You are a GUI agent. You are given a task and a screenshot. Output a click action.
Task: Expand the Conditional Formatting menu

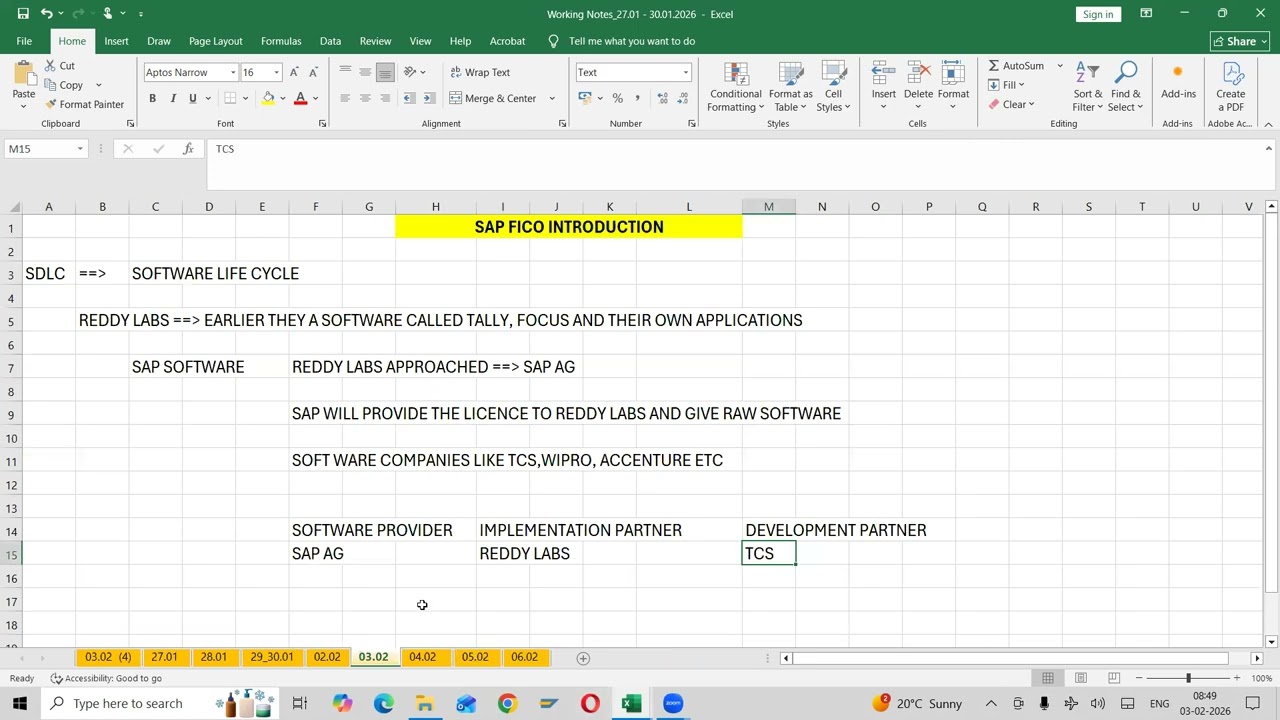tap(735, 86)
